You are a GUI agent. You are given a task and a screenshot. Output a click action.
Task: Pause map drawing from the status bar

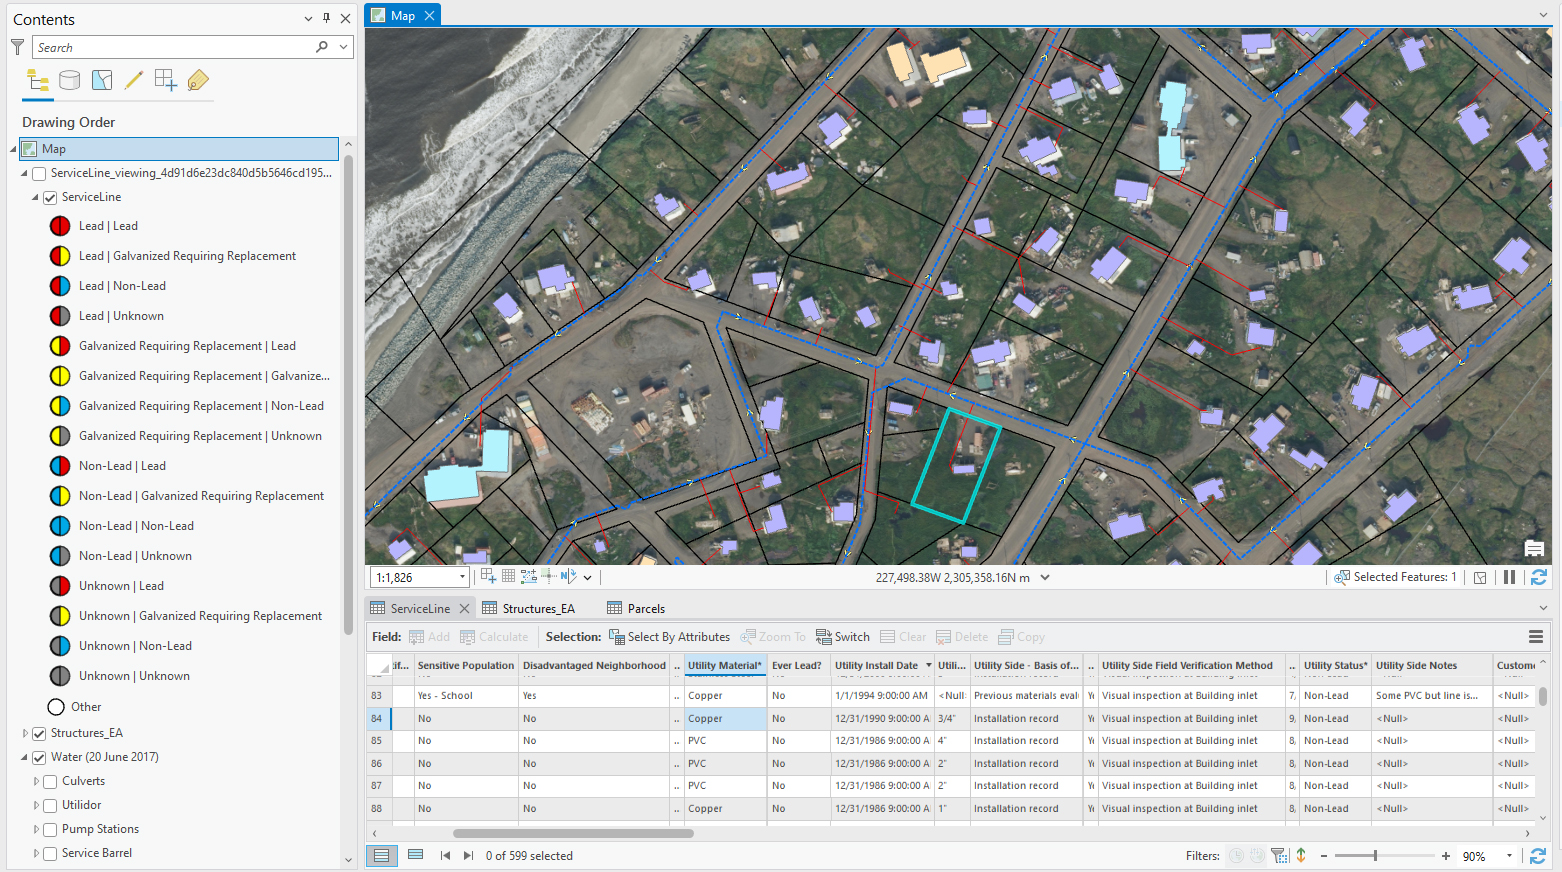[1510, 576]
